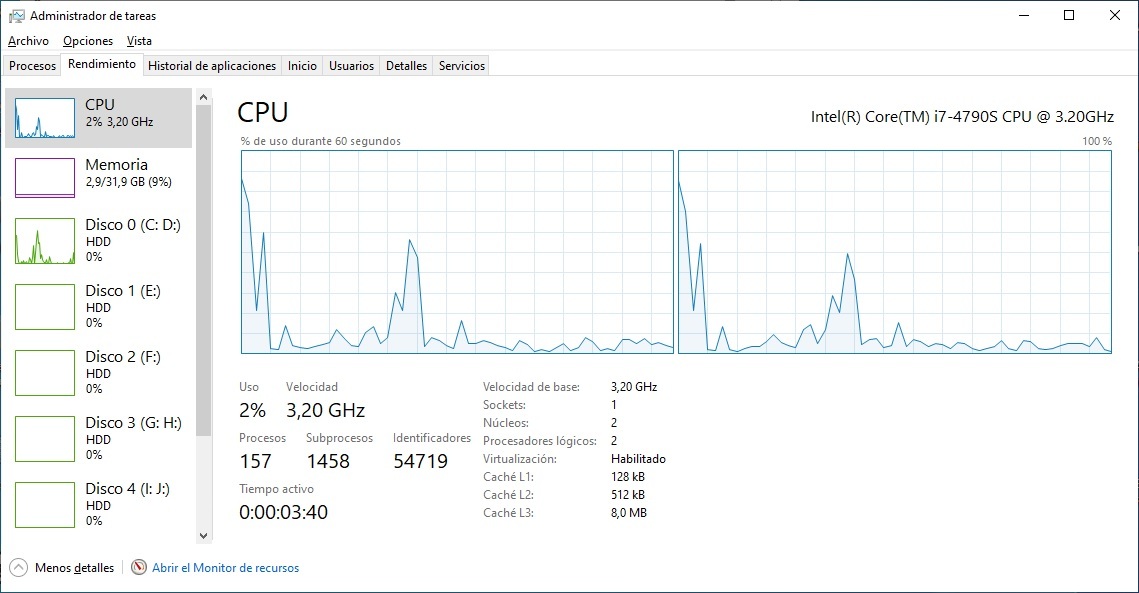The height and width of the screenshot is (593, 1139).
Task: Click the Task Manager title bar icon
Action: (16, 16)
